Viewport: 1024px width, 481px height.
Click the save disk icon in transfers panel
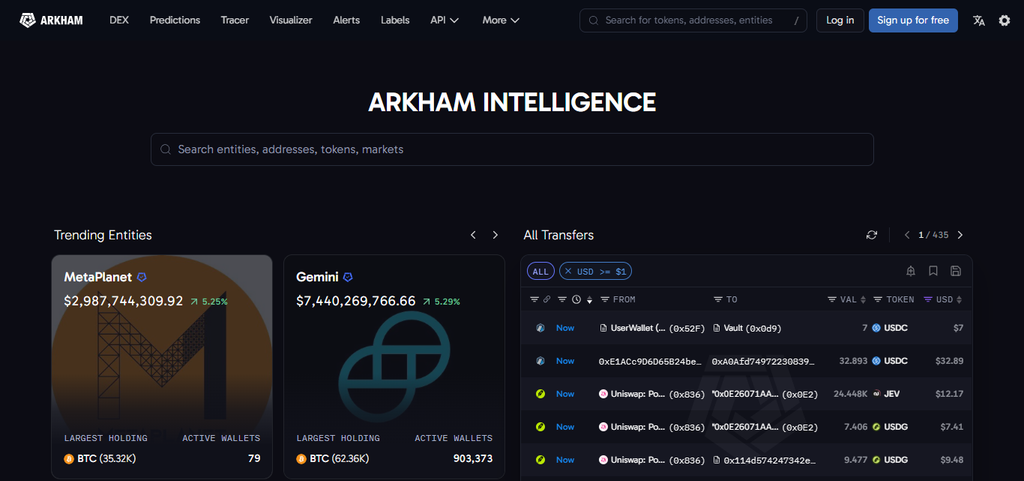[955, 271]
